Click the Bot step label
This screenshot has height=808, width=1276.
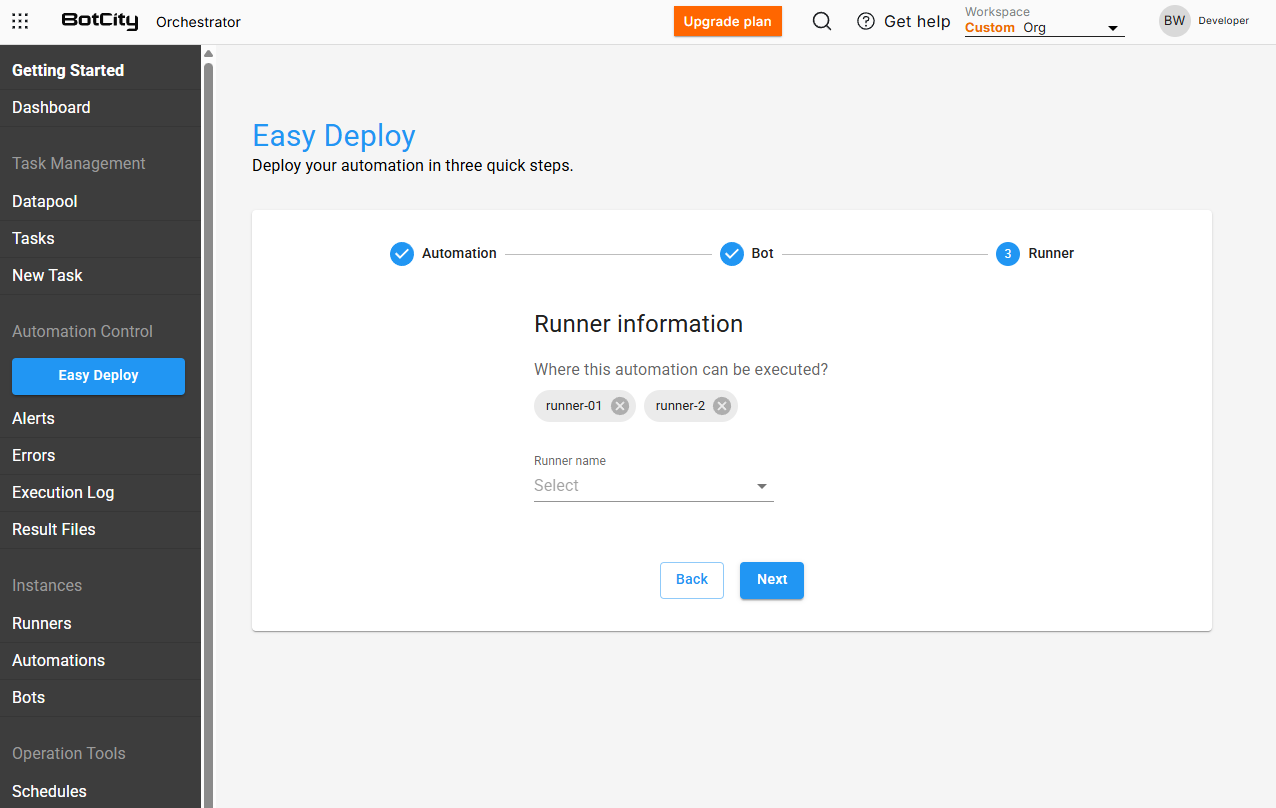(x=763, y=254)
